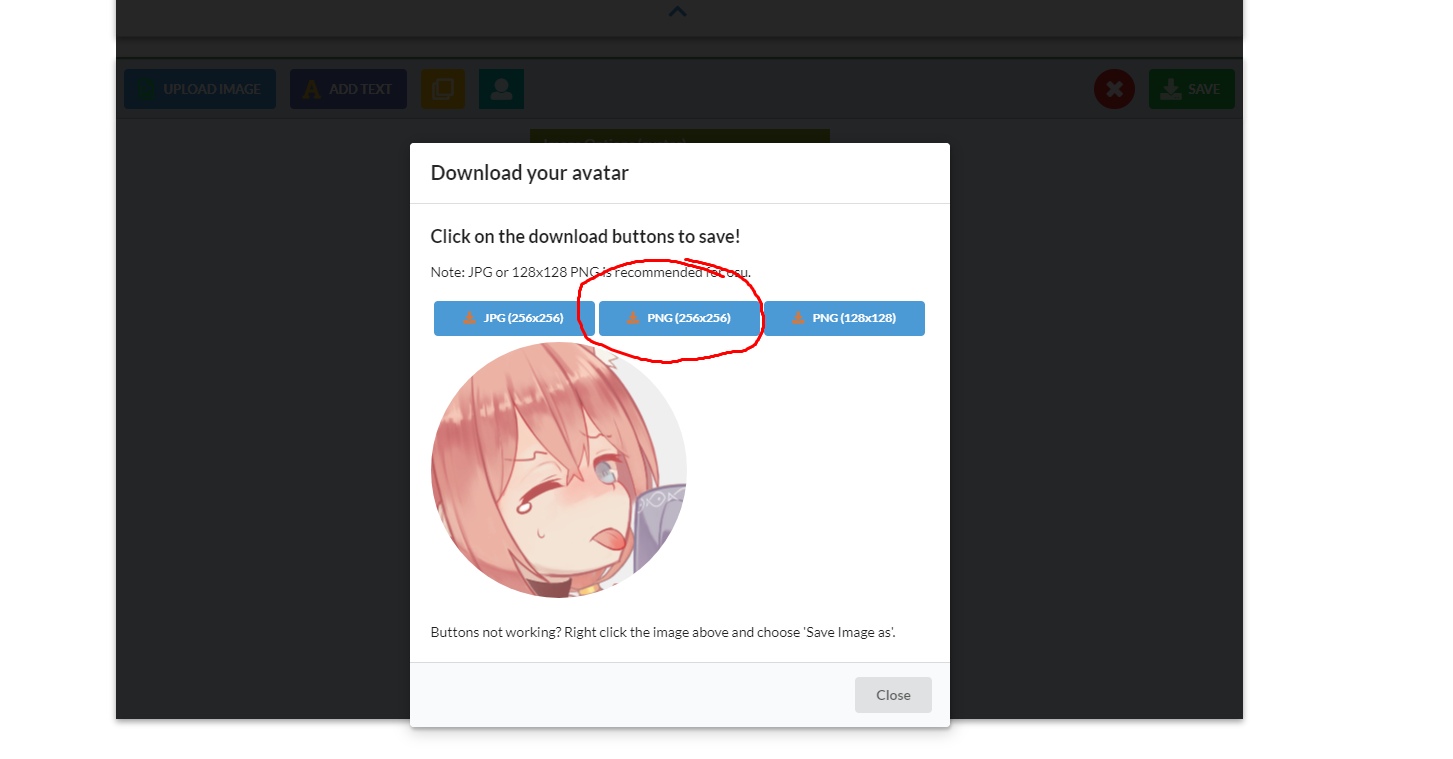This screenshot has height=759, width=1453.
Task: Click the circular avatar preview image
Action: tap(559, 470)
